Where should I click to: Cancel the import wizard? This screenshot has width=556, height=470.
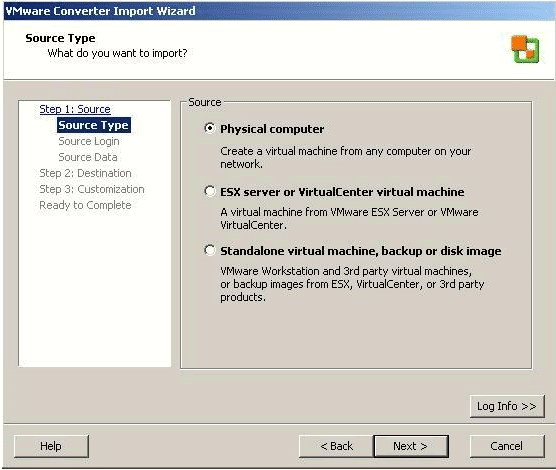pyautogui.click(x=507, y=446)
